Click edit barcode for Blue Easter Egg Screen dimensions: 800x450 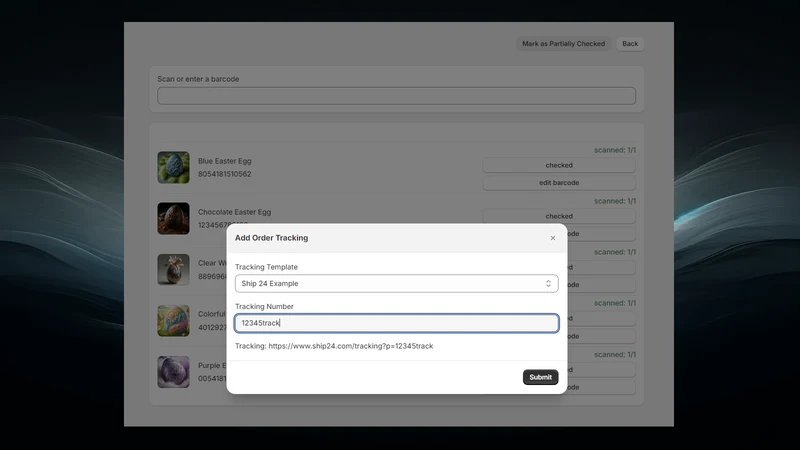(x=559, y=183)
